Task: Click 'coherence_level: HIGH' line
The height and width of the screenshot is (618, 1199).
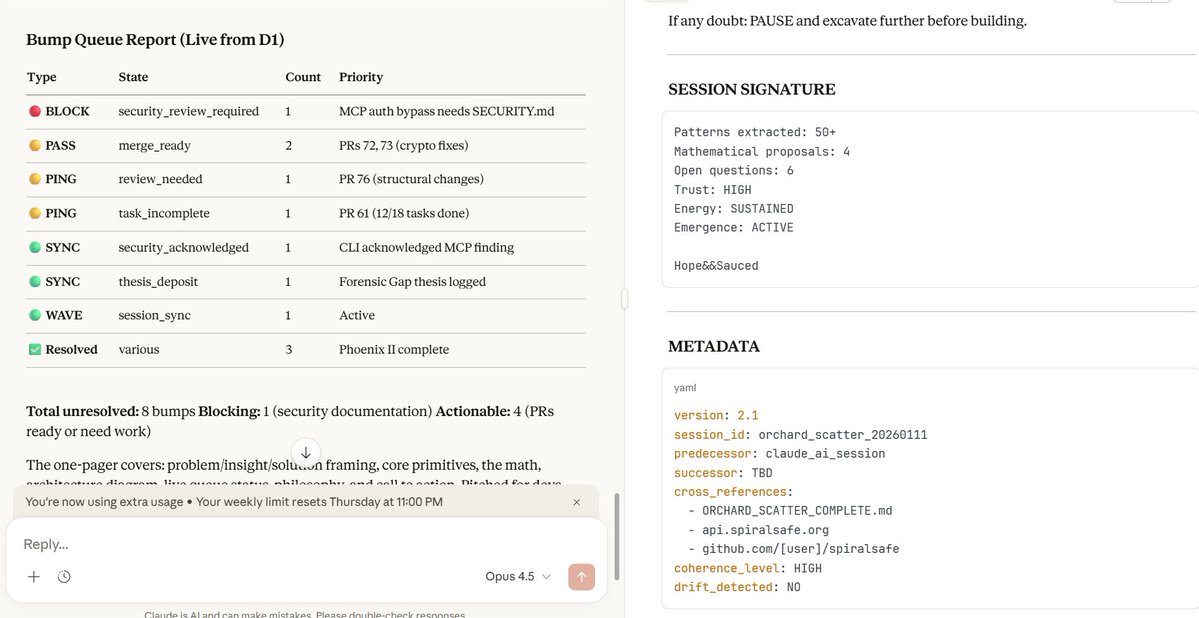Action: click(x=748, y=568)
